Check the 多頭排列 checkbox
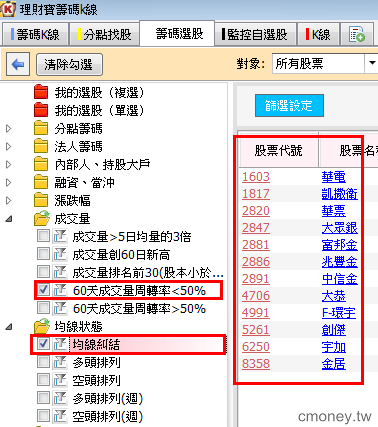This screenshot has width=378, height=427. pos(43,362)
